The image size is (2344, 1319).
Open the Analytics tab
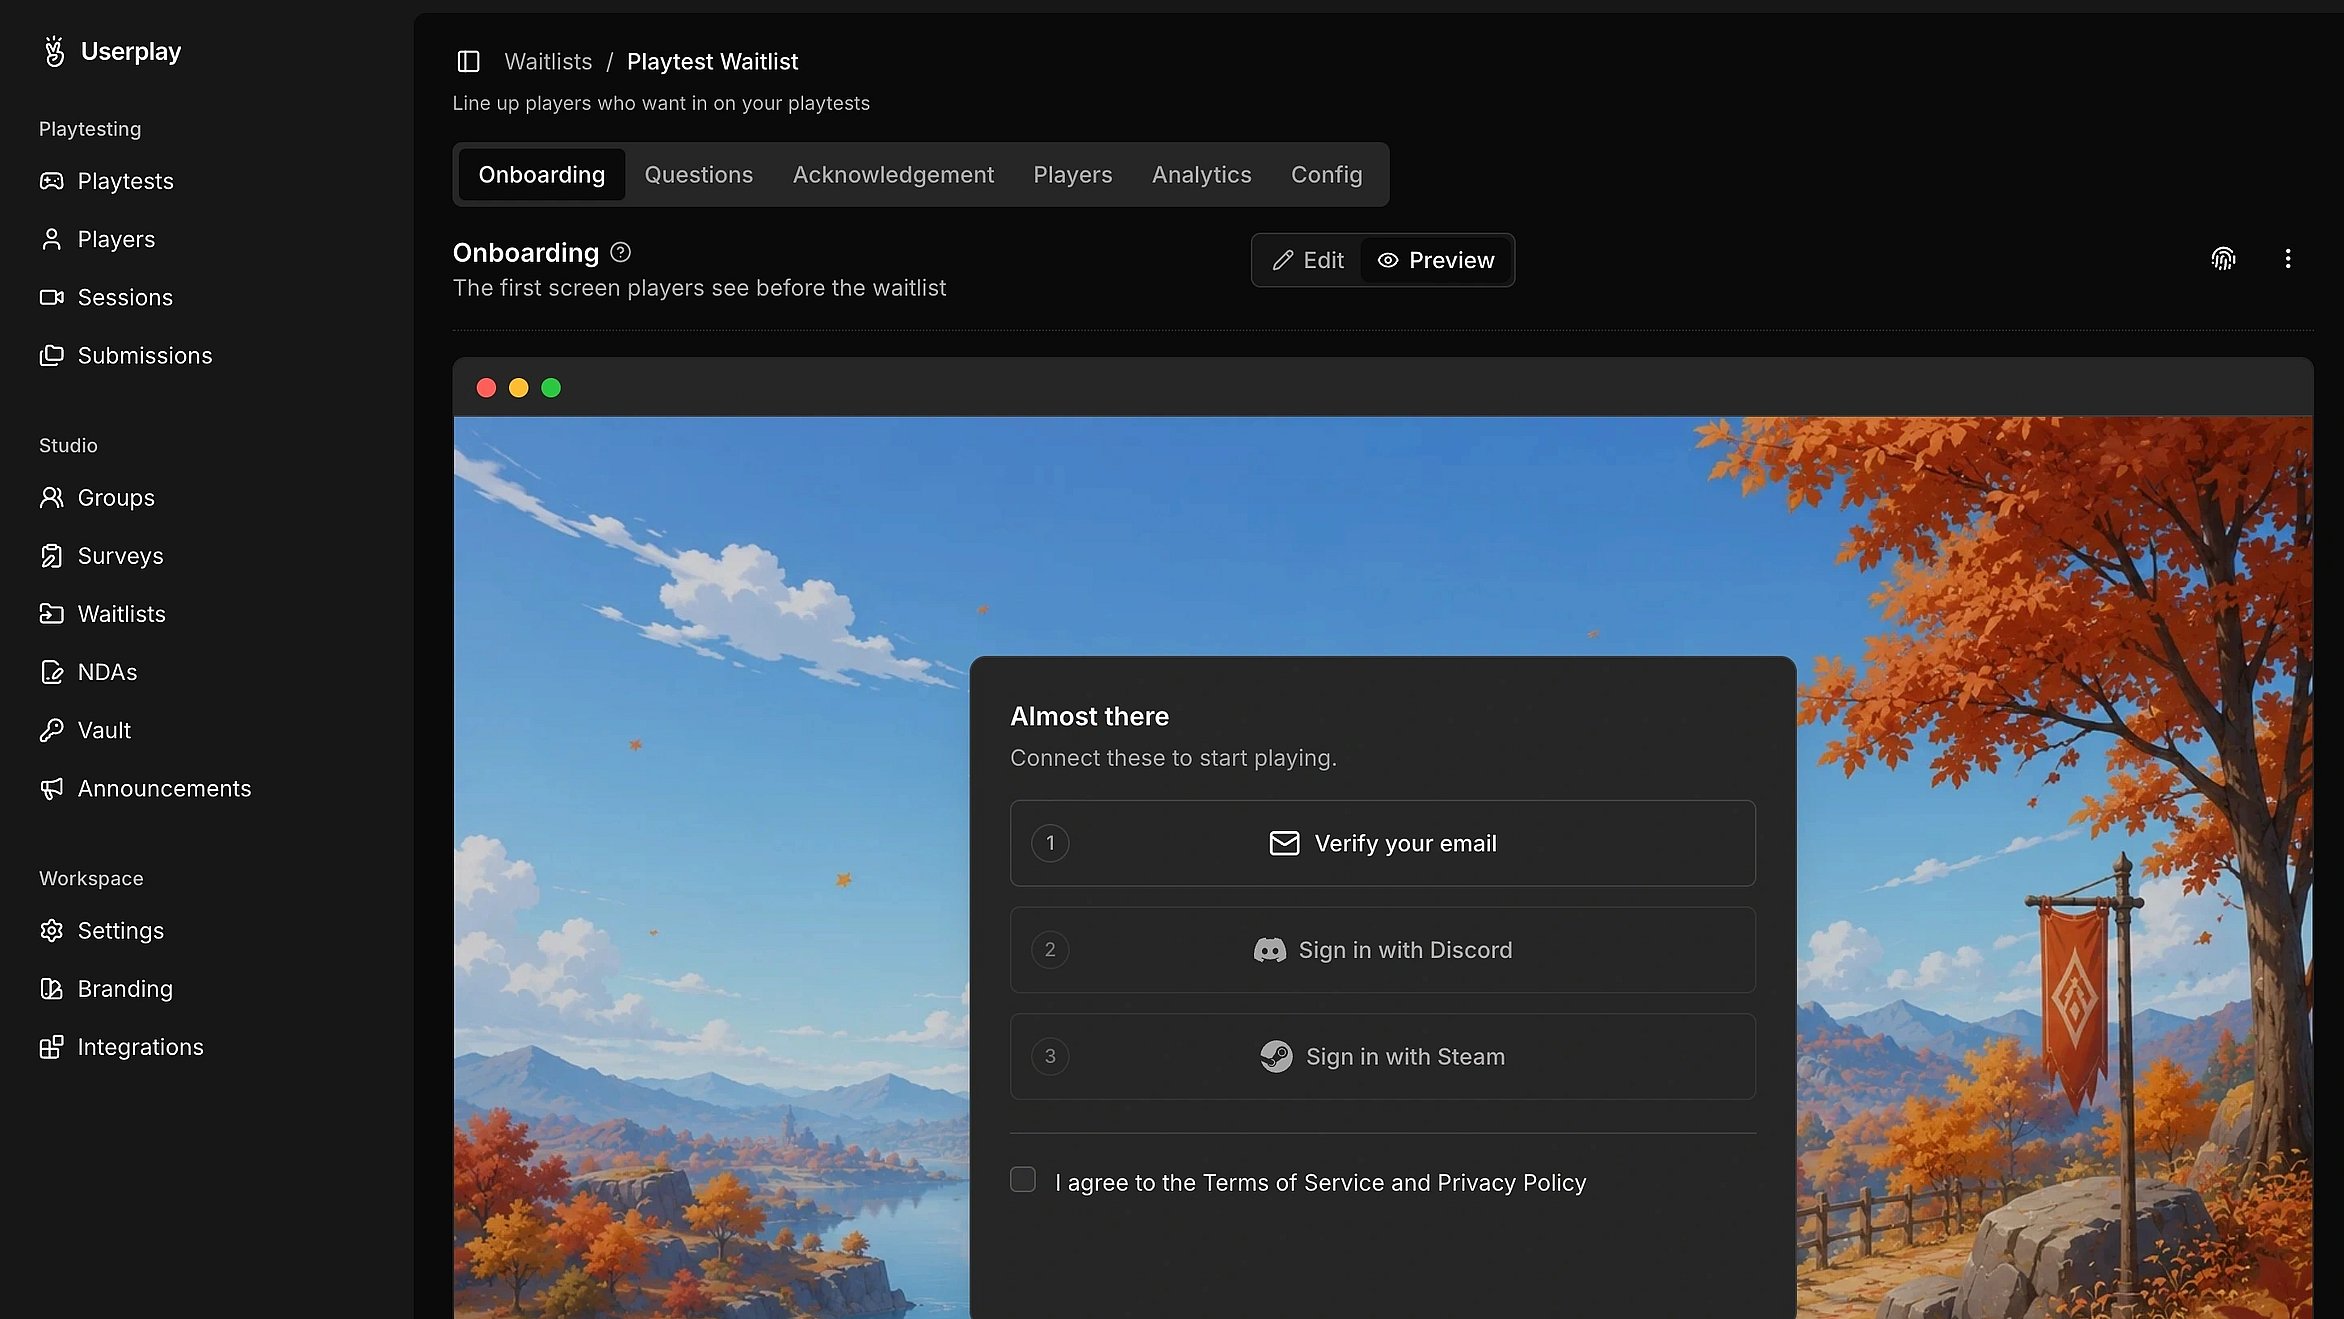[1201, 174]
